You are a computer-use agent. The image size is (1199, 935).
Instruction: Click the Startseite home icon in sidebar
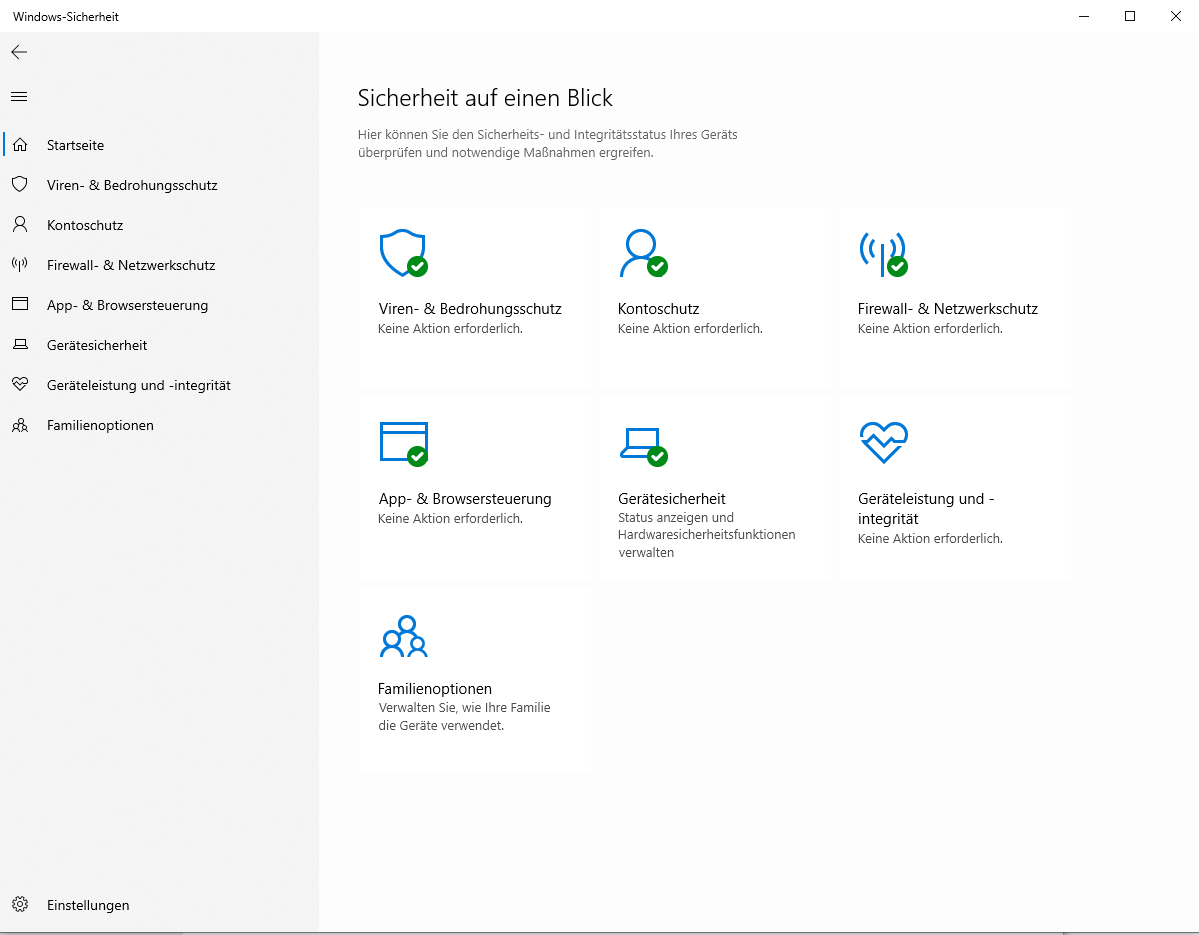pos(21,144)
